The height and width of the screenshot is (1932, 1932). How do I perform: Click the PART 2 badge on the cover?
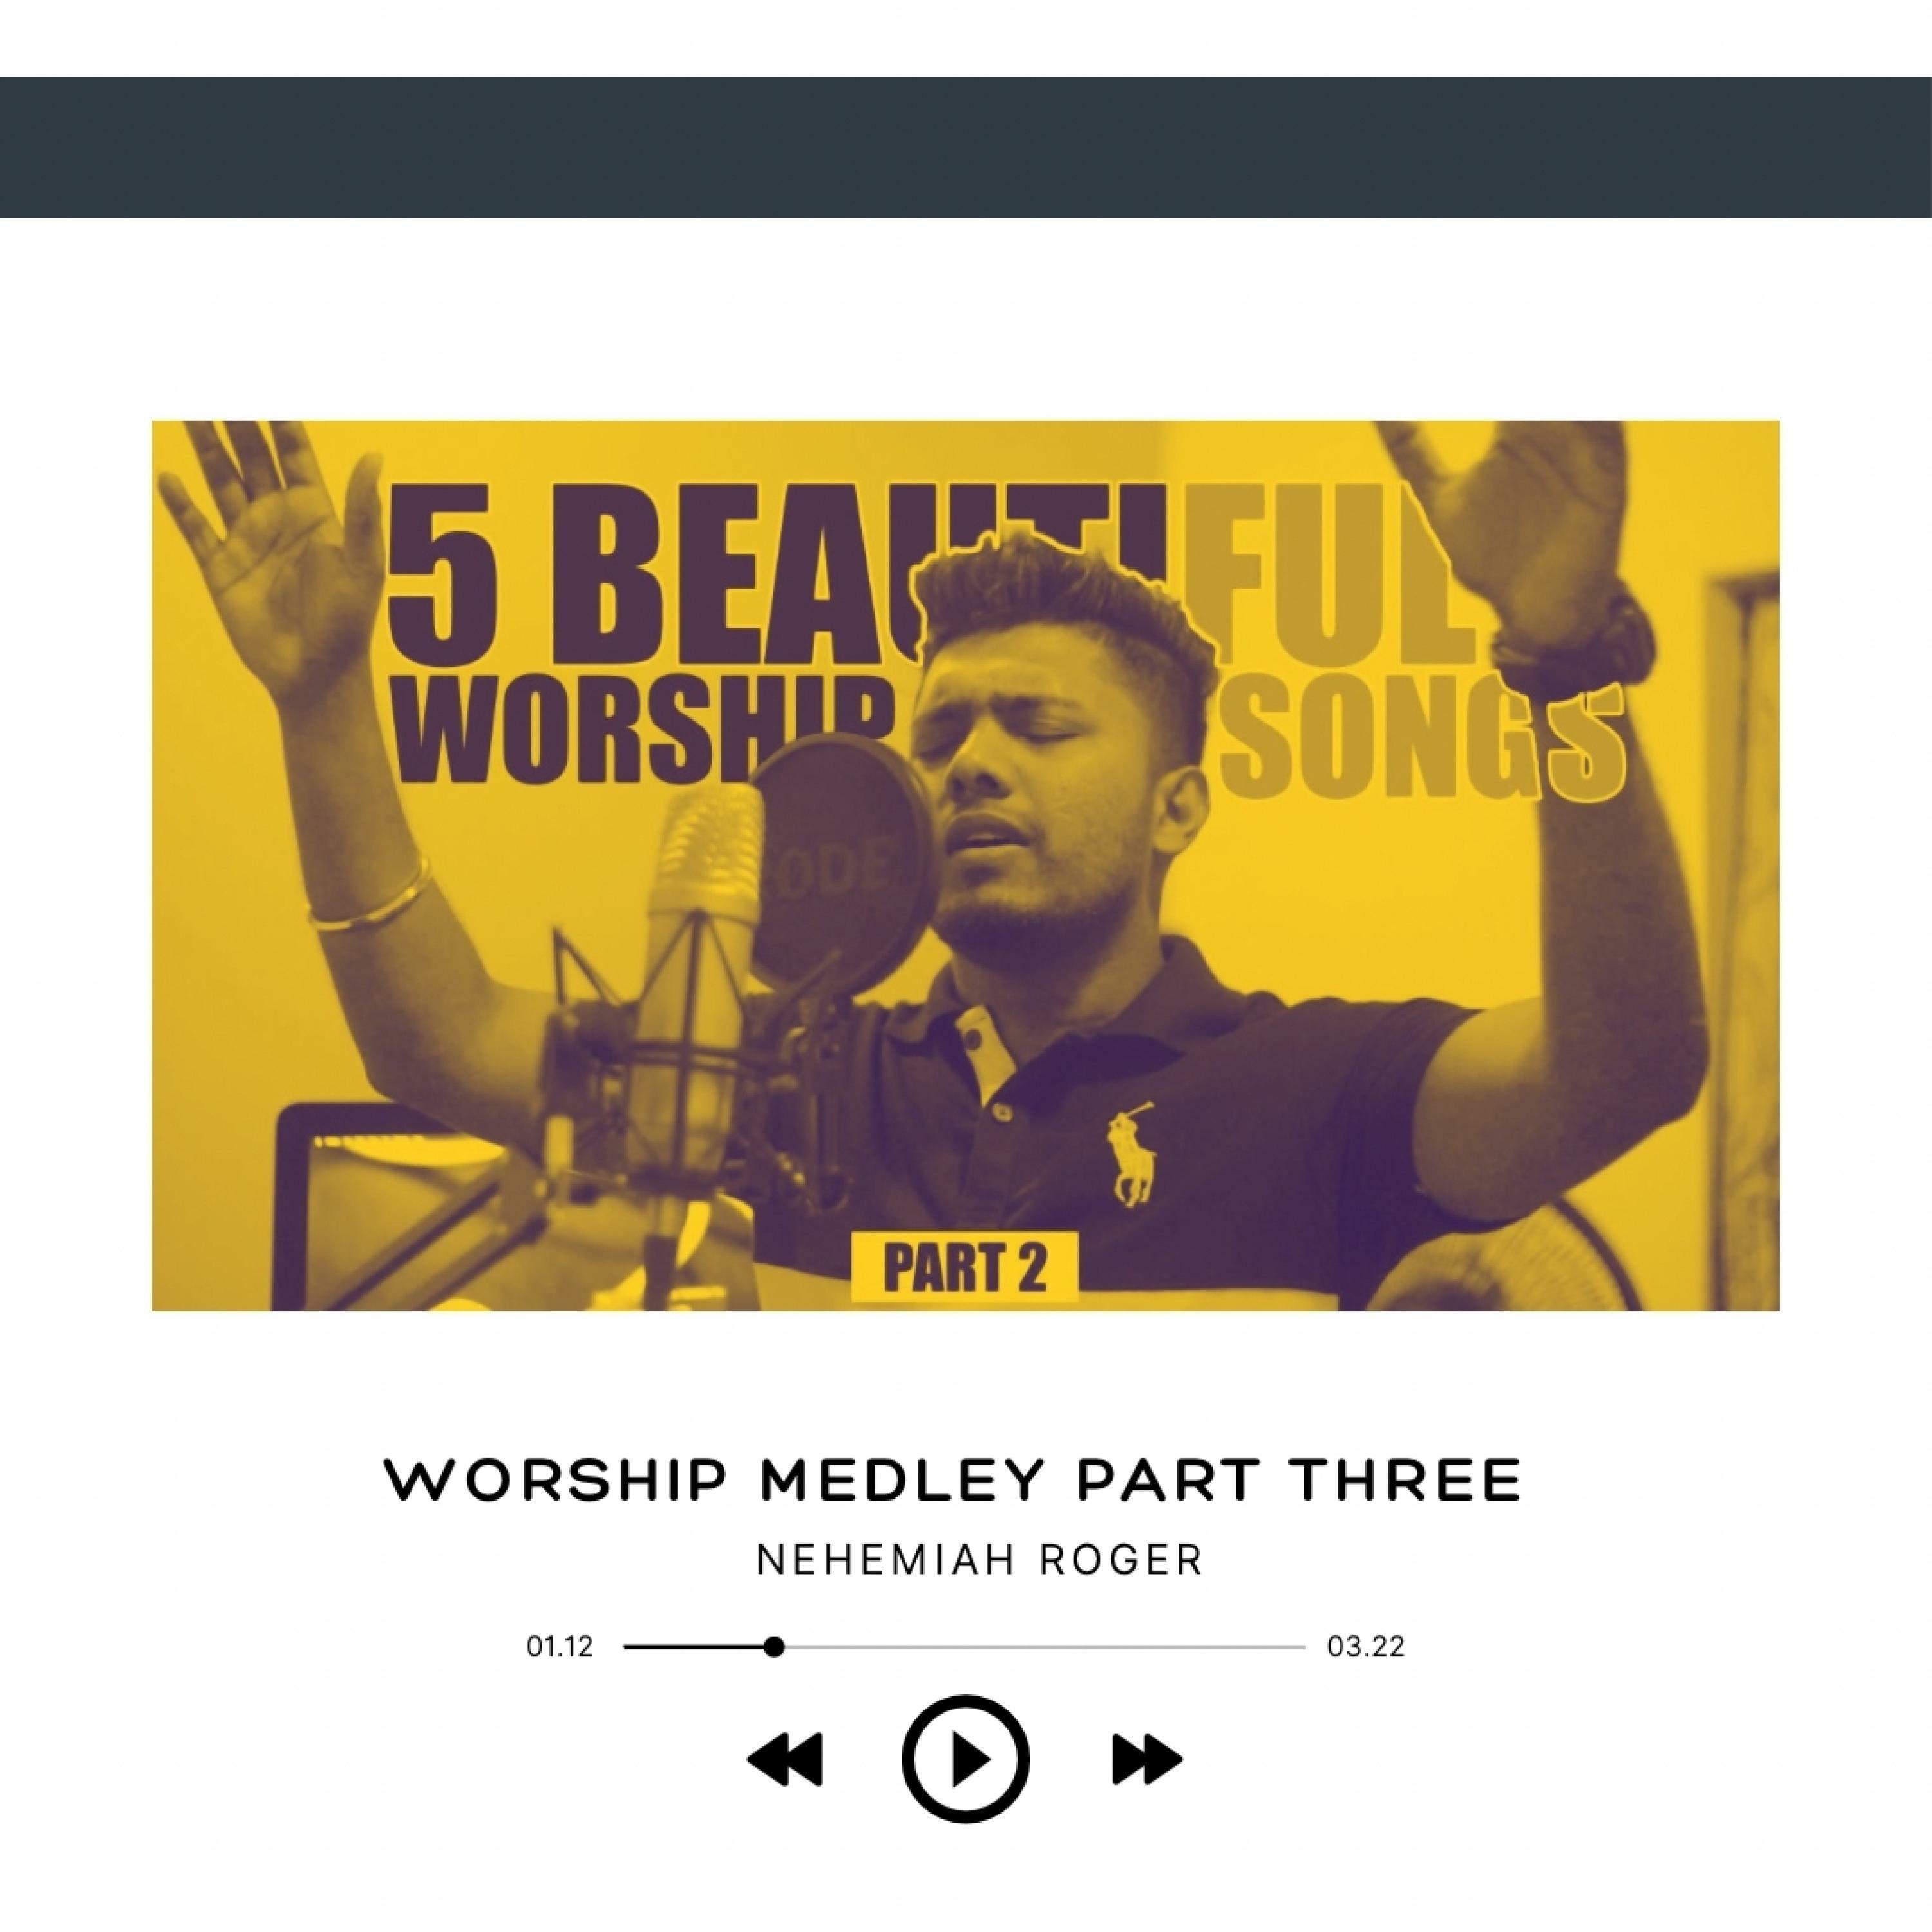pos(964,1267)
